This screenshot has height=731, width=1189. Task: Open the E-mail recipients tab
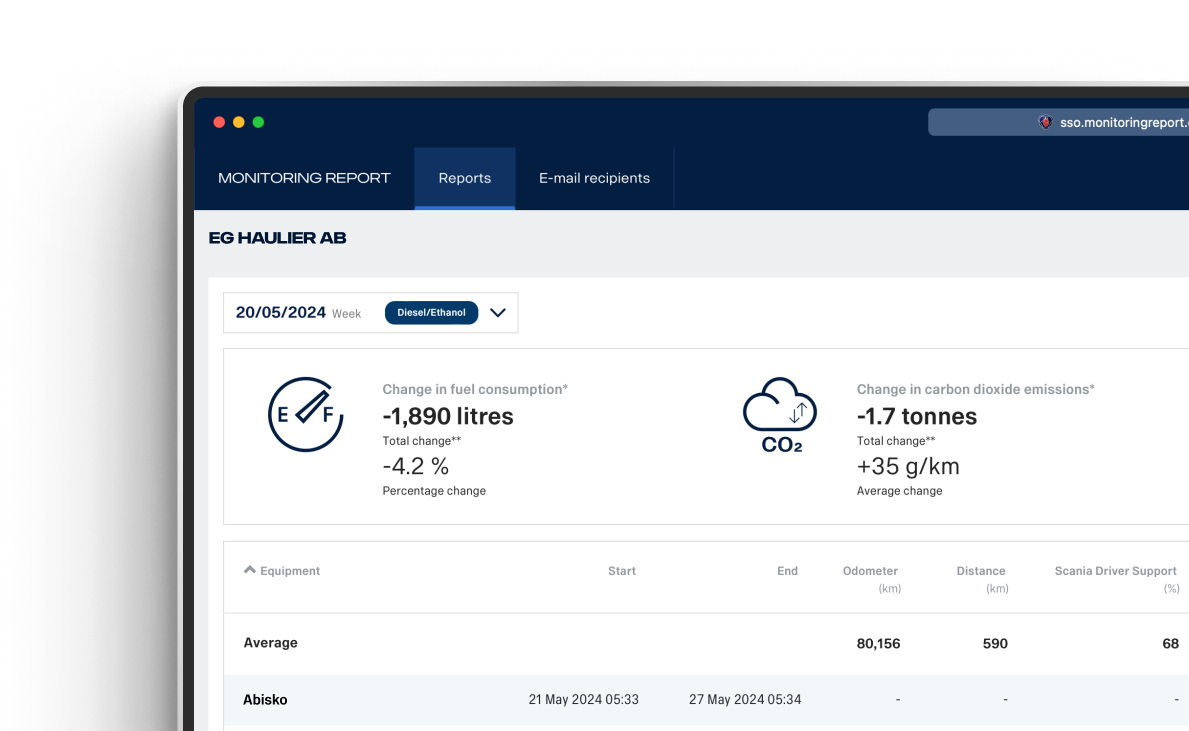click(x=594, y=178)
